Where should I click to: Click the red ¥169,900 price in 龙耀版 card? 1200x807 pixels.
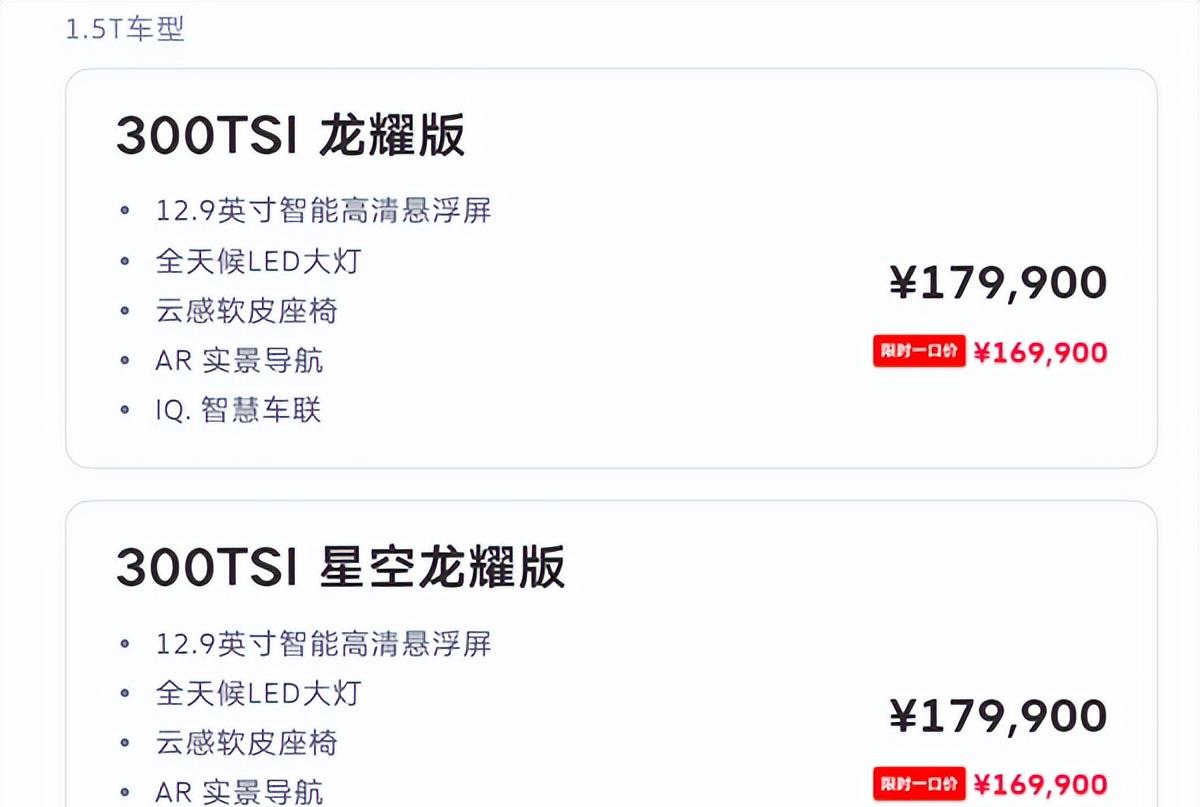click(x=1041, y=352)
